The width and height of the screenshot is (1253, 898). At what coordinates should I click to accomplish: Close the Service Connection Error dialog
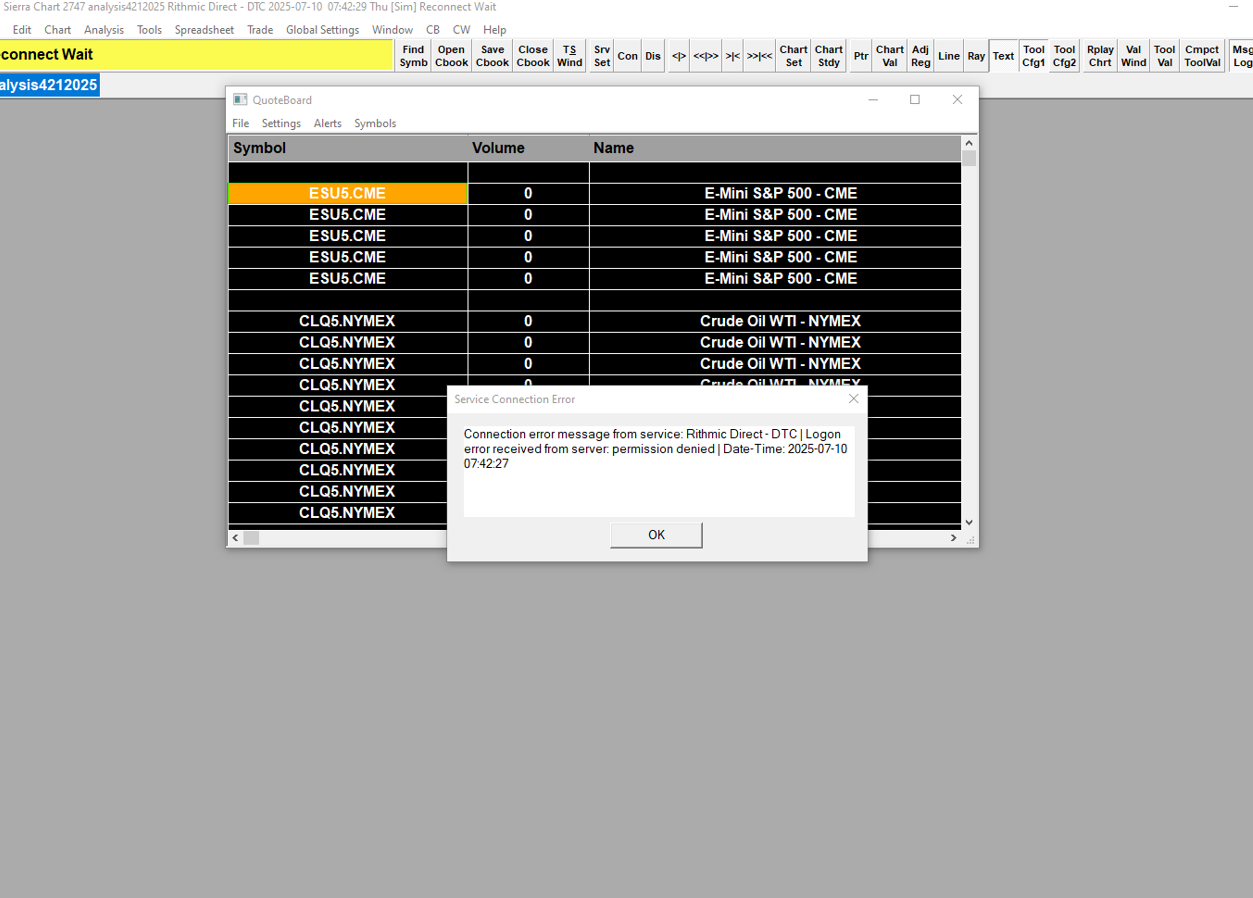click(853, 398)
